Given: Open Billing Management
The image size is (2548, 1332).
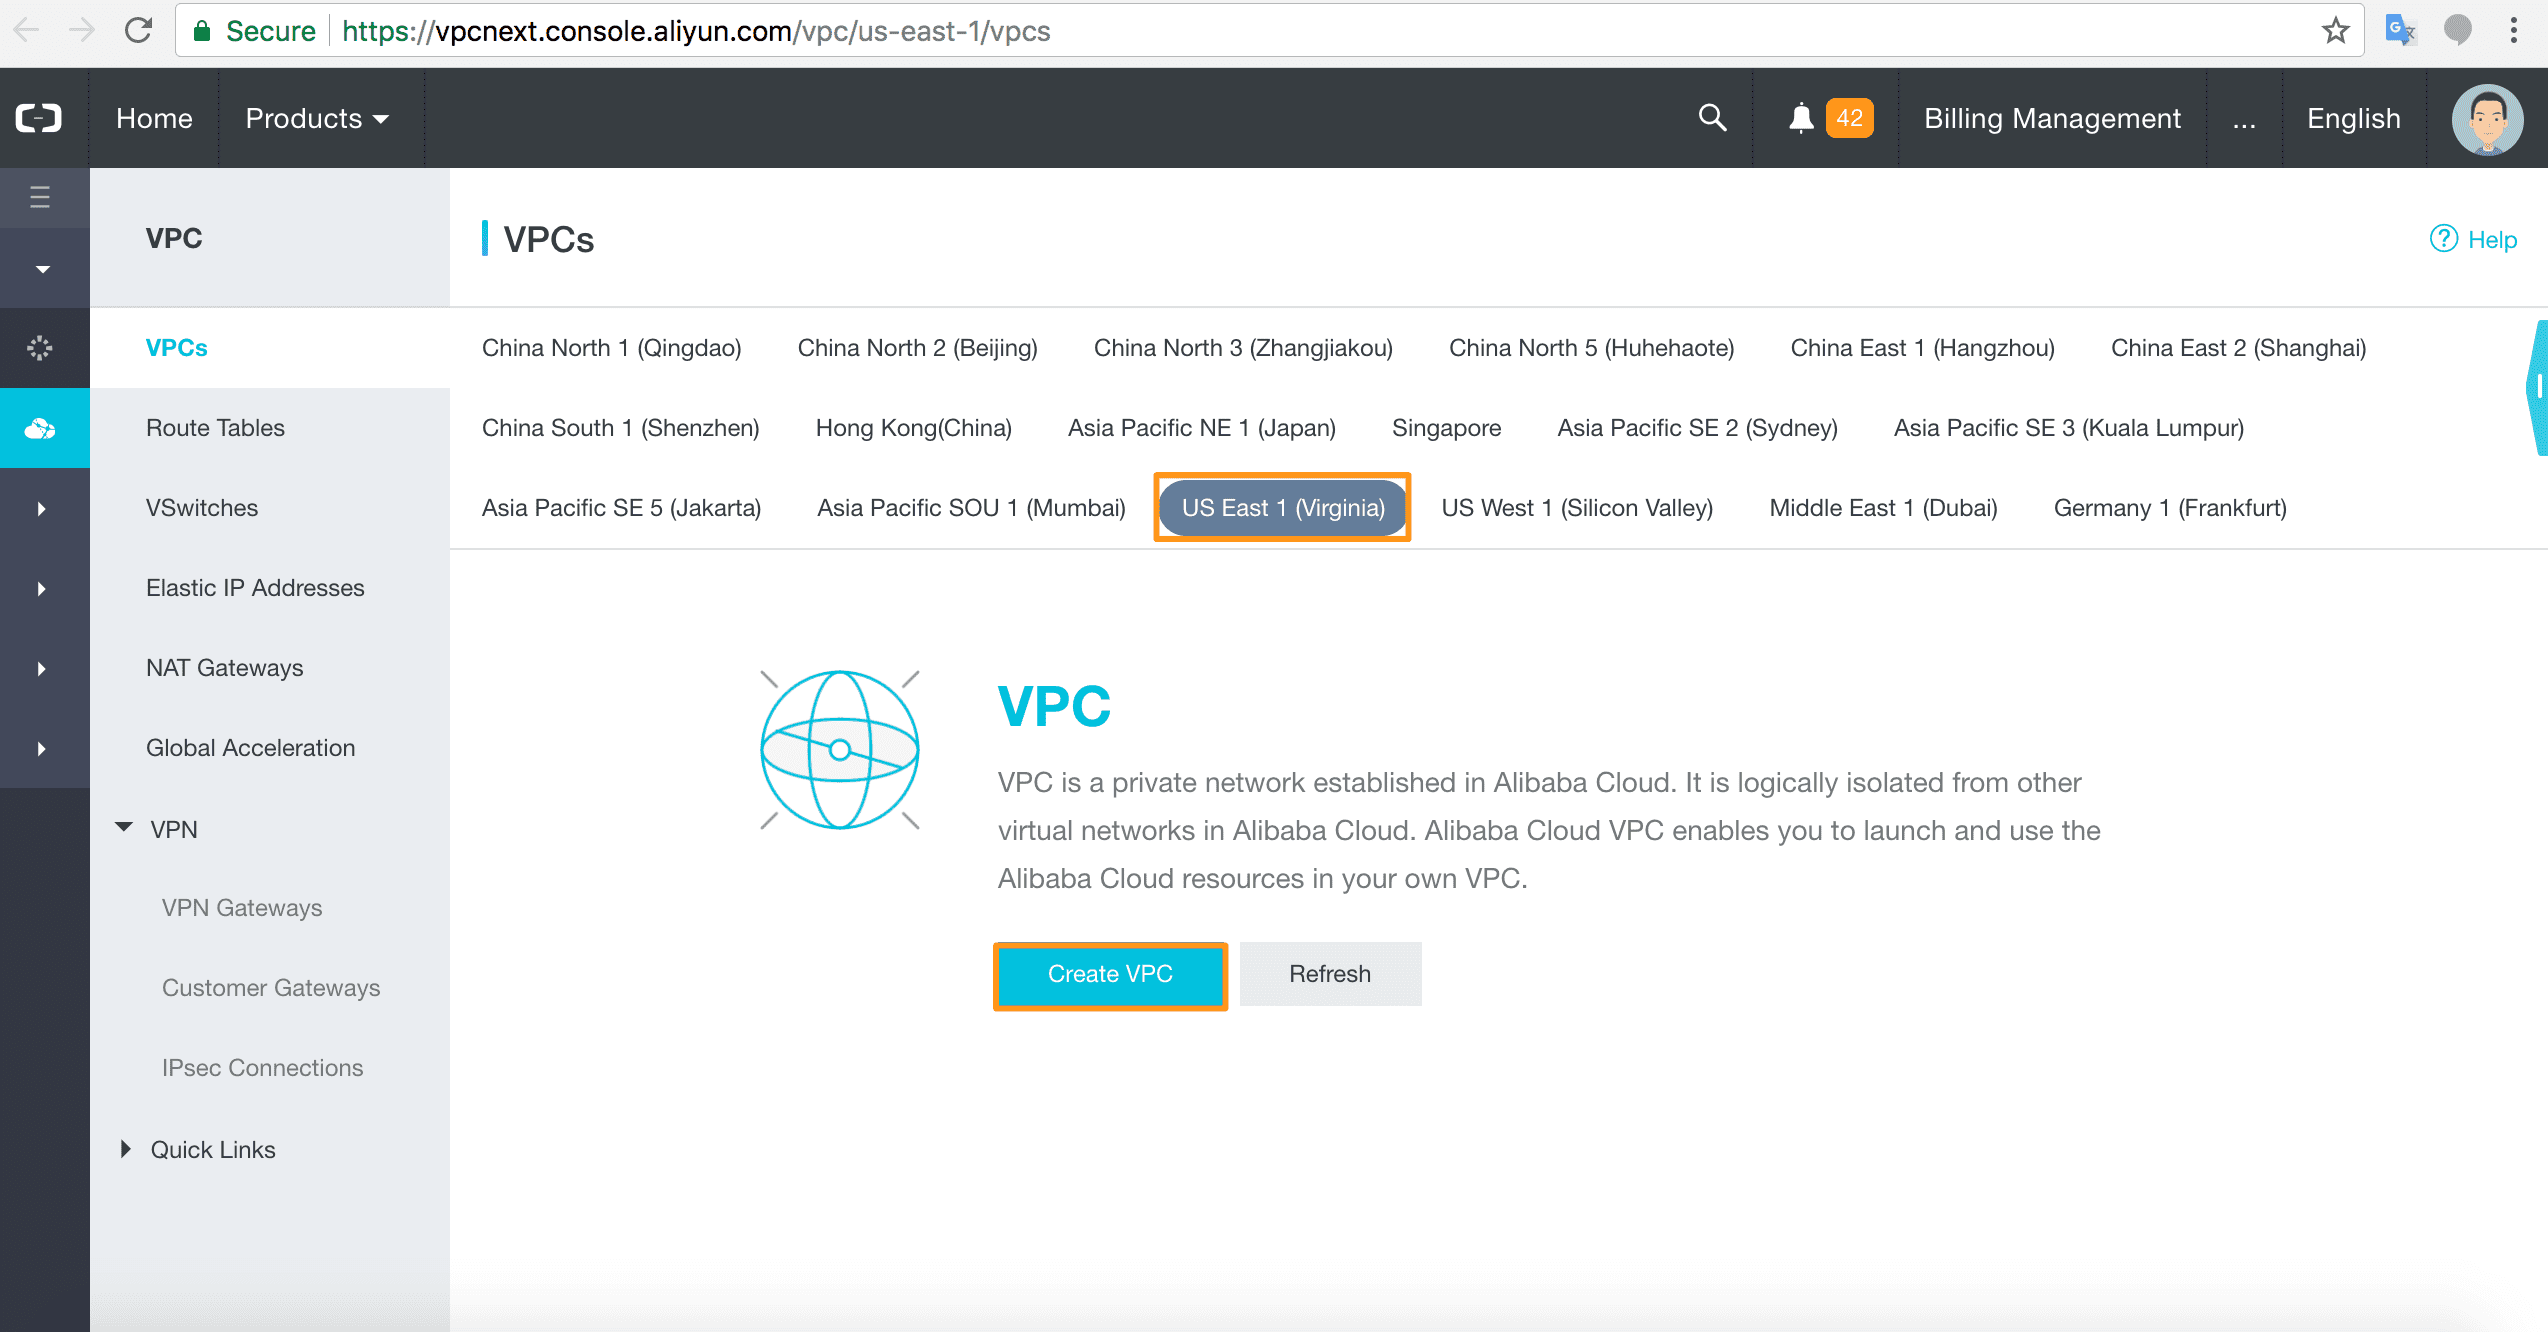Looking at the screenshot, I should [2052, 118].
